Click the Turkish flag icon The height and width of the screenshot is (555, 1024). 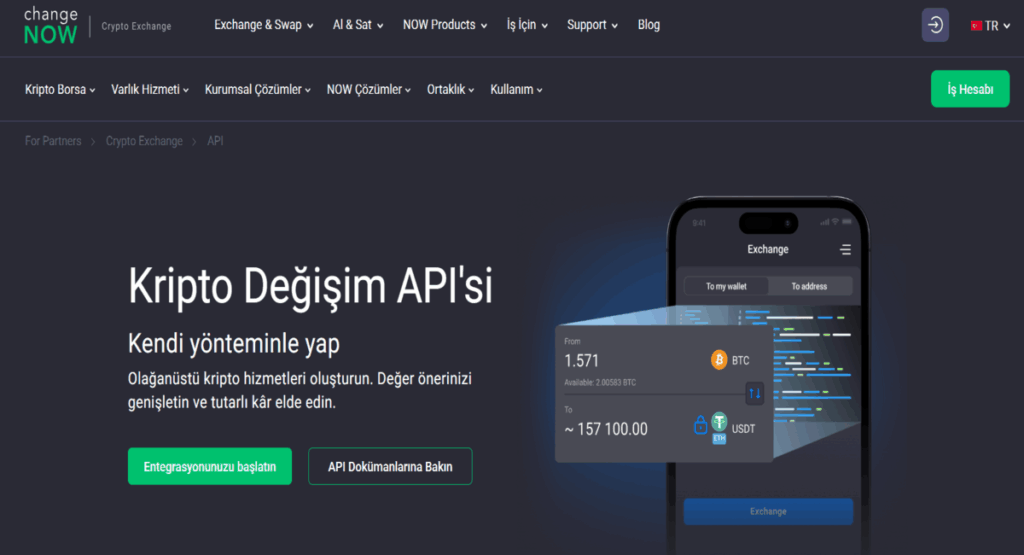[976, 26]
